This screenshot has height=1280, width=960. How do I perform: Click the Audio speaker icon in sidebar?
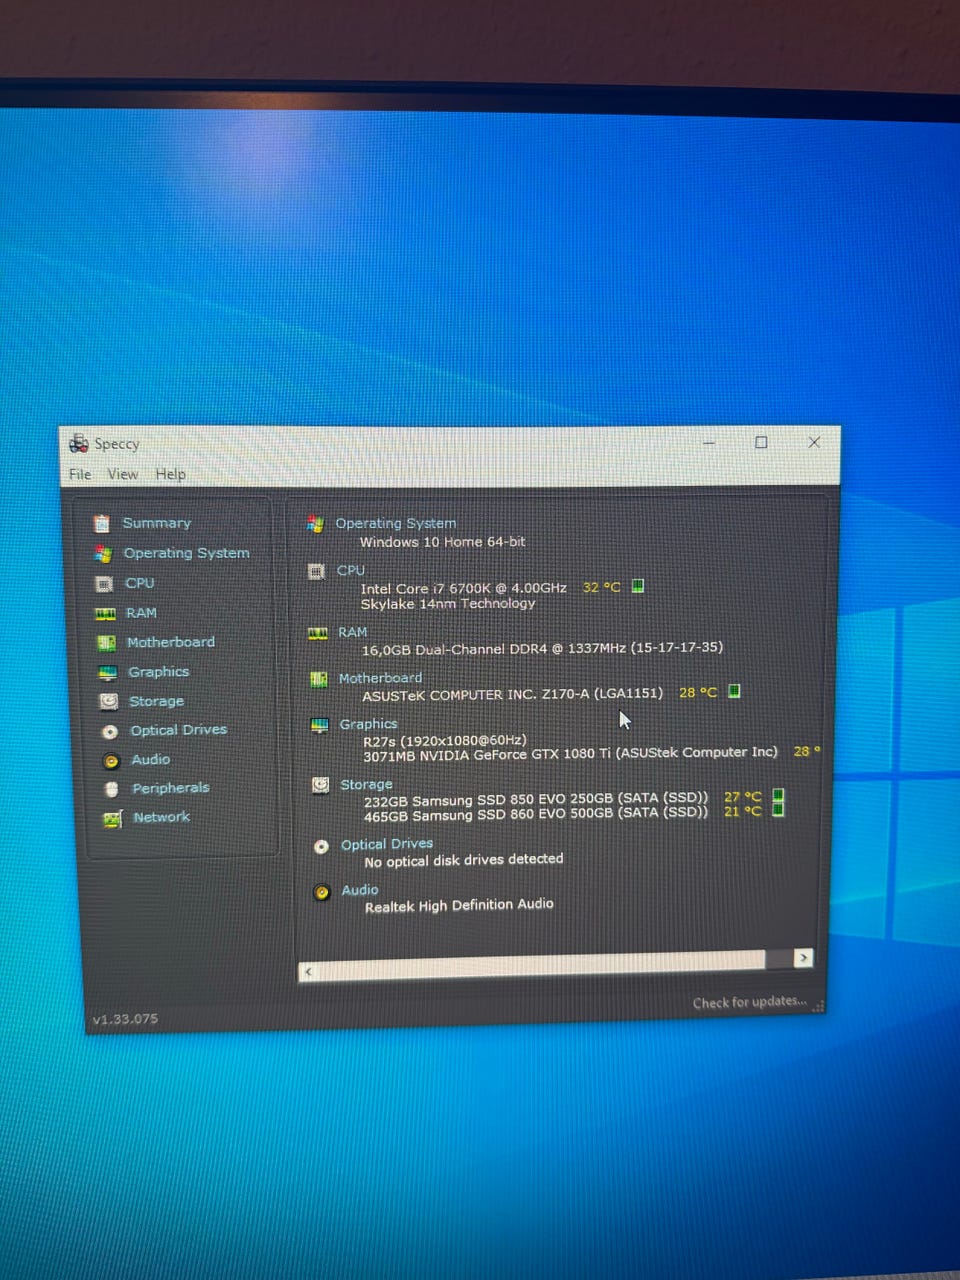click(x=111, y=761)
